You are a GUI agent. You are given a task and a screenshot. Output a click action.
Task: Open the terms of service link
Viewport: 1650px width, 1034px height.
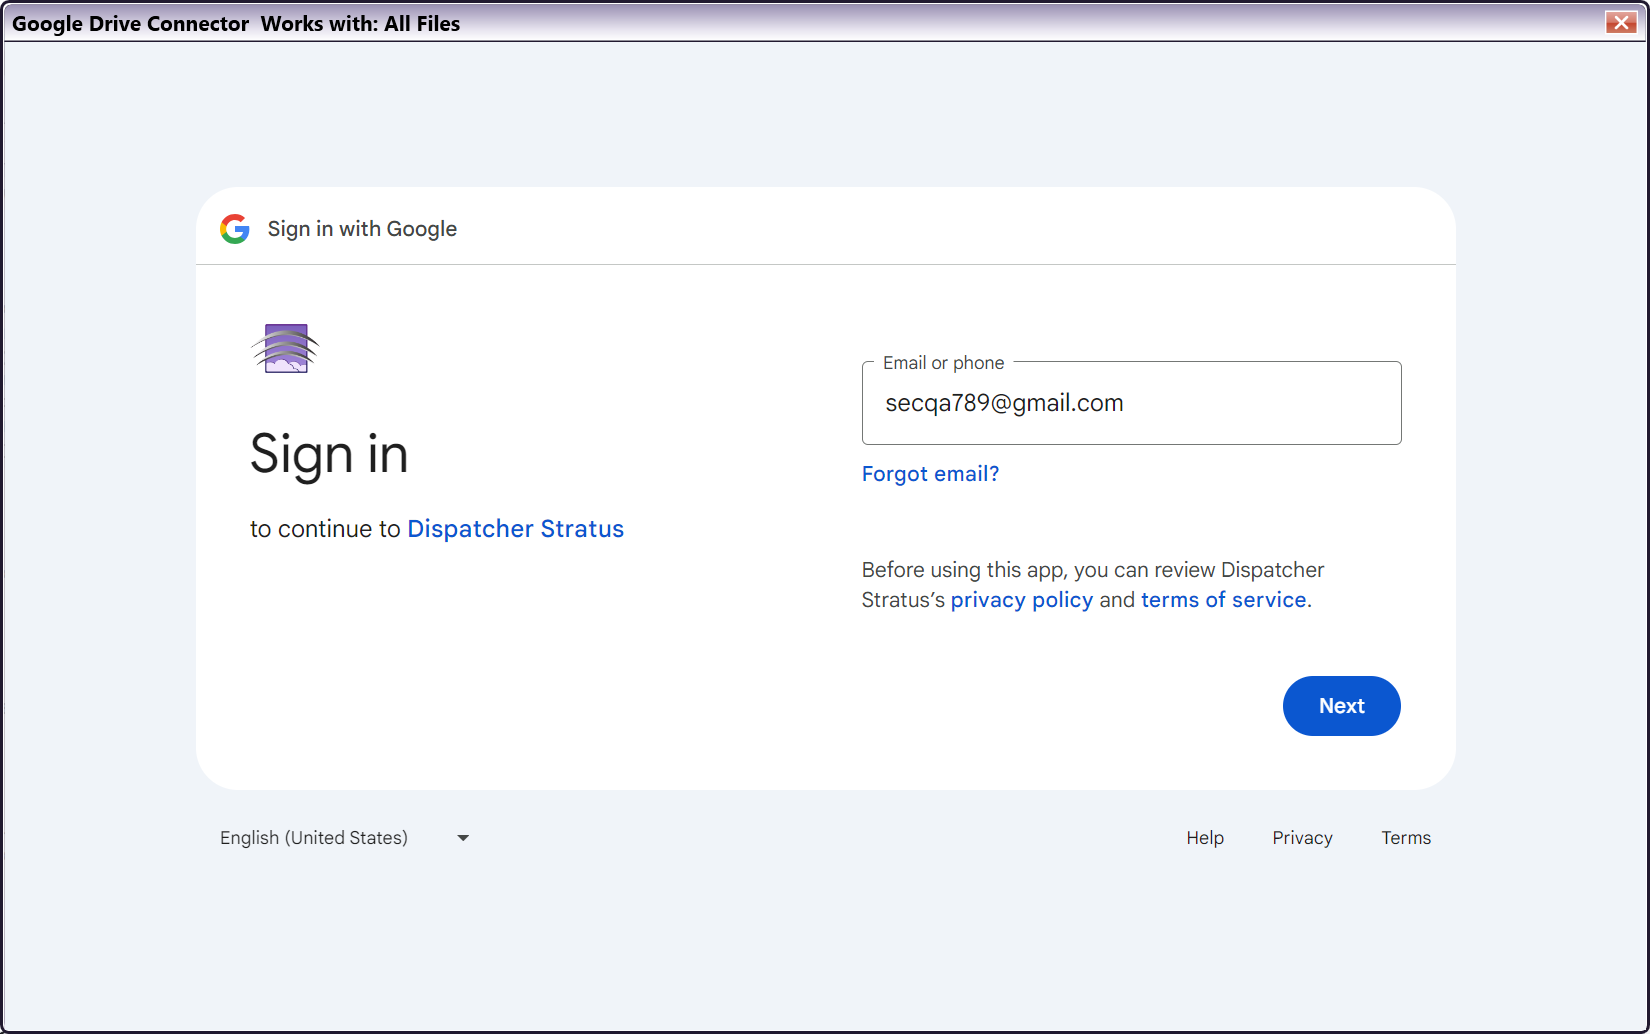tap(1224, 600)
